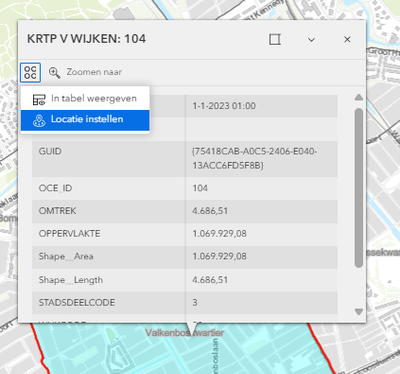Click the STADSDEELCODE field label
The height and width of the screenshot is (374, 400).
point(77,303)
